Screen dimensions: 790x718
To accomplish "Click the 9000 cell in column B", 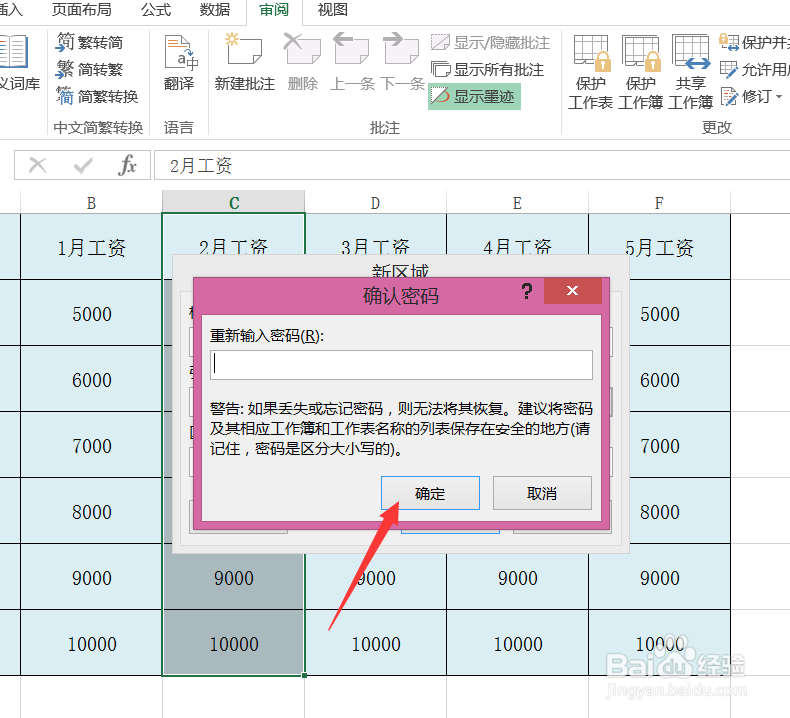I will tap(91, 577).
